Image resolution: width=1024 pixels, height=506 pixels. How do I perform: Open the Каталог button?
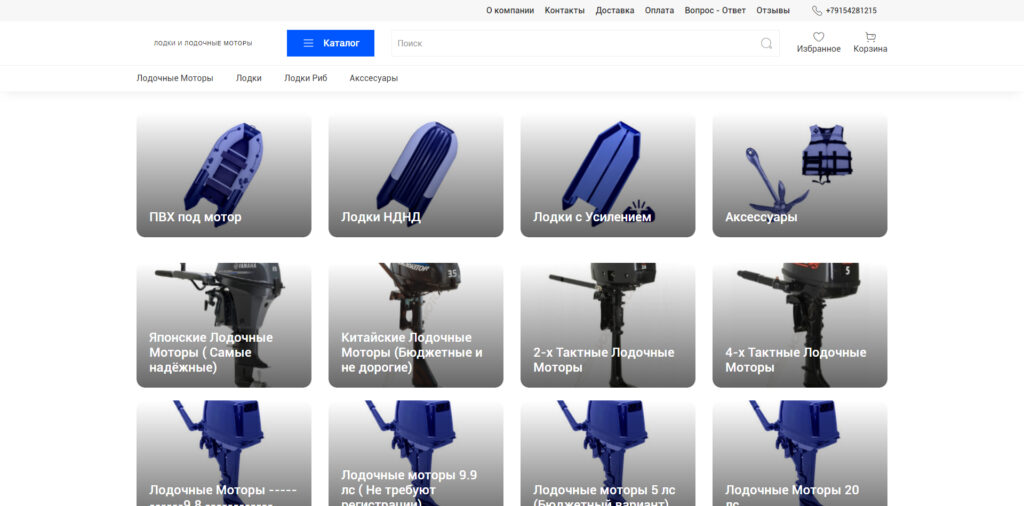[x=330, y=43]
